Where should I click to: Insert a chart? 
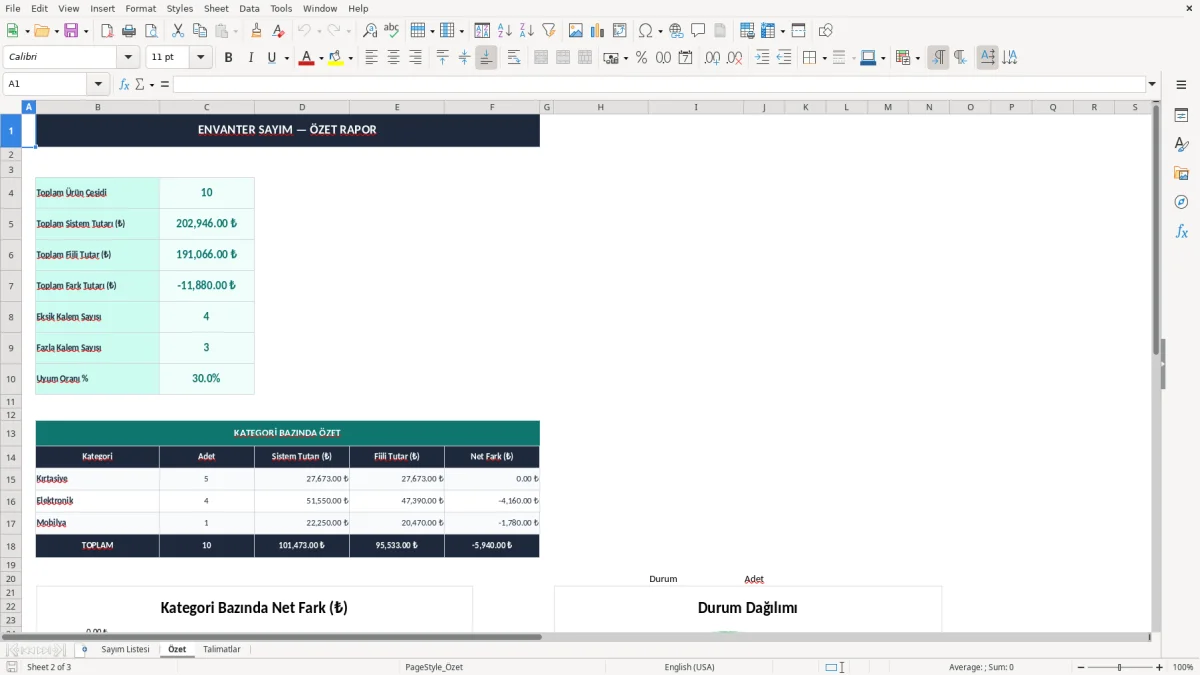click(598, 31)
